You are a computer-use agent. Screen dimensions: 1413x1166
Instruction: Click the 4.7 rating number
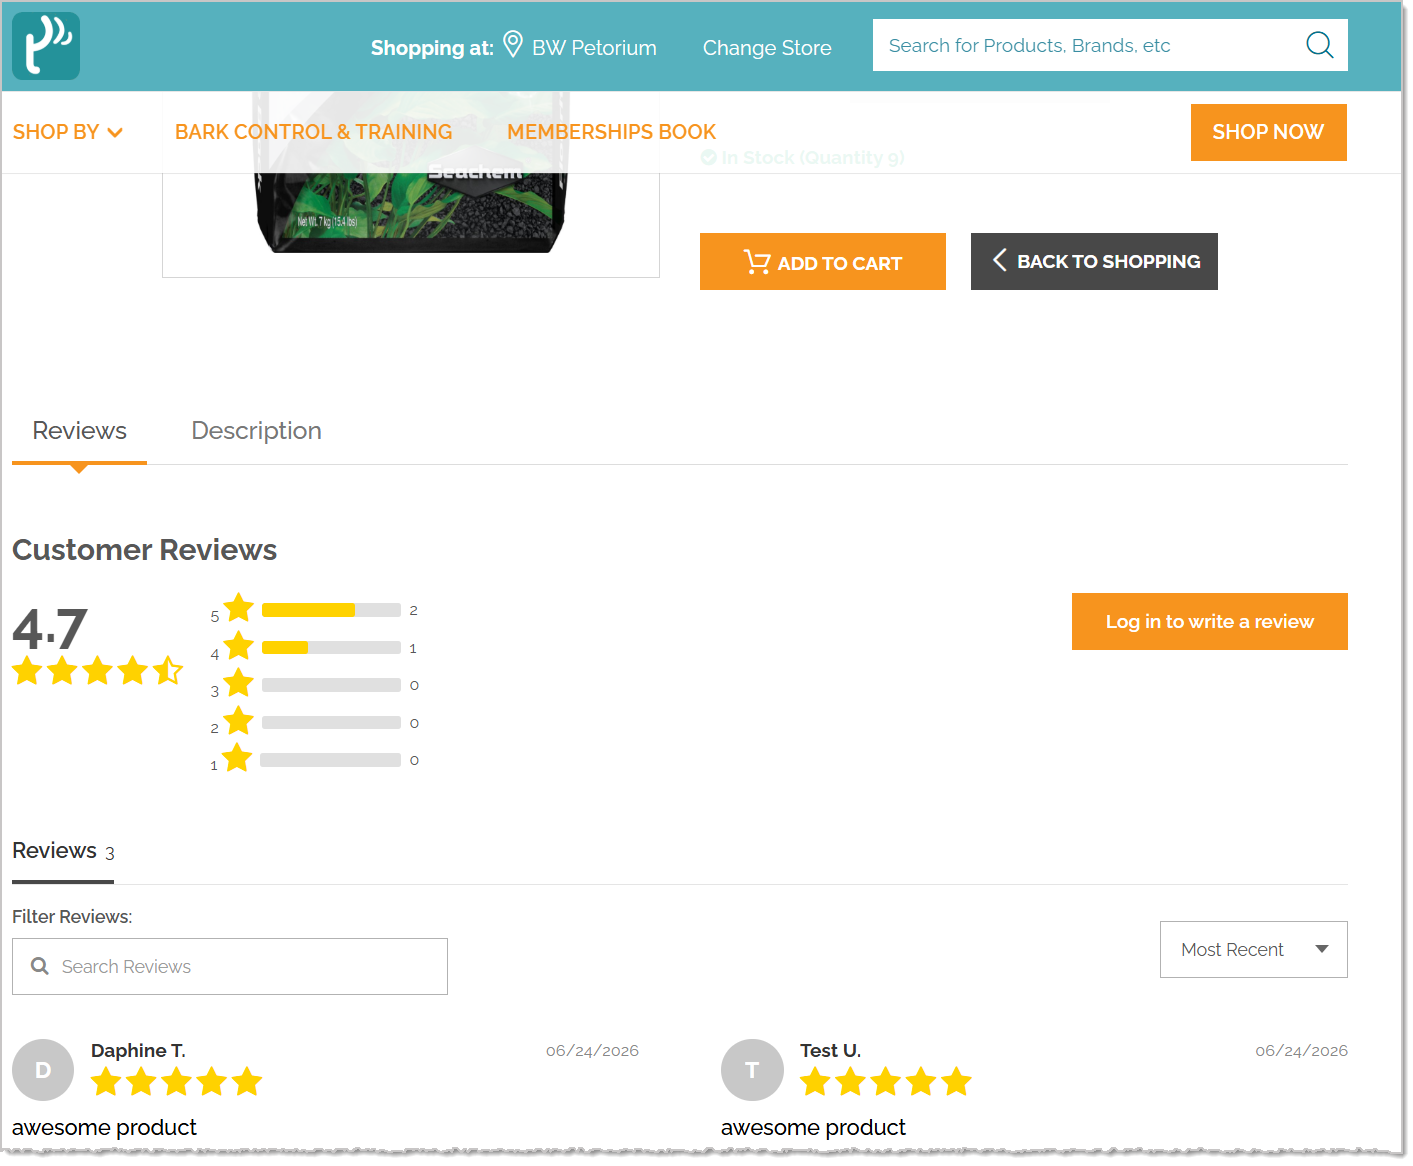[50, 628]
